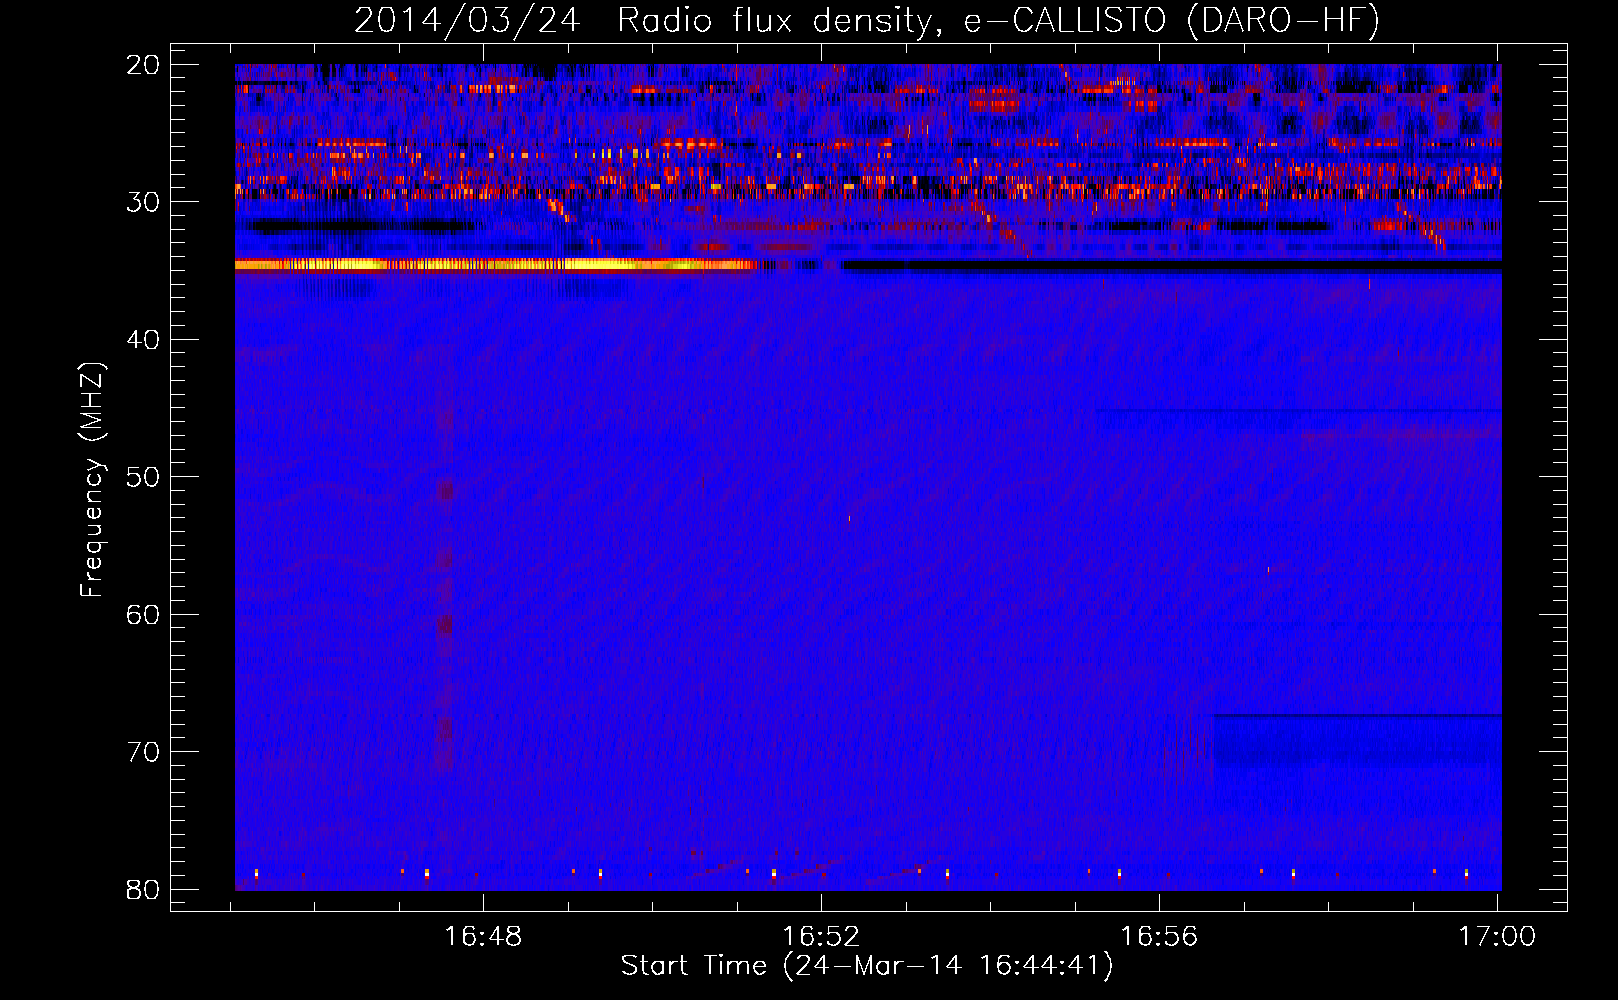Click the 70 MHz frequency tick label
The image size is (1618, 1000).
[144, 752]
